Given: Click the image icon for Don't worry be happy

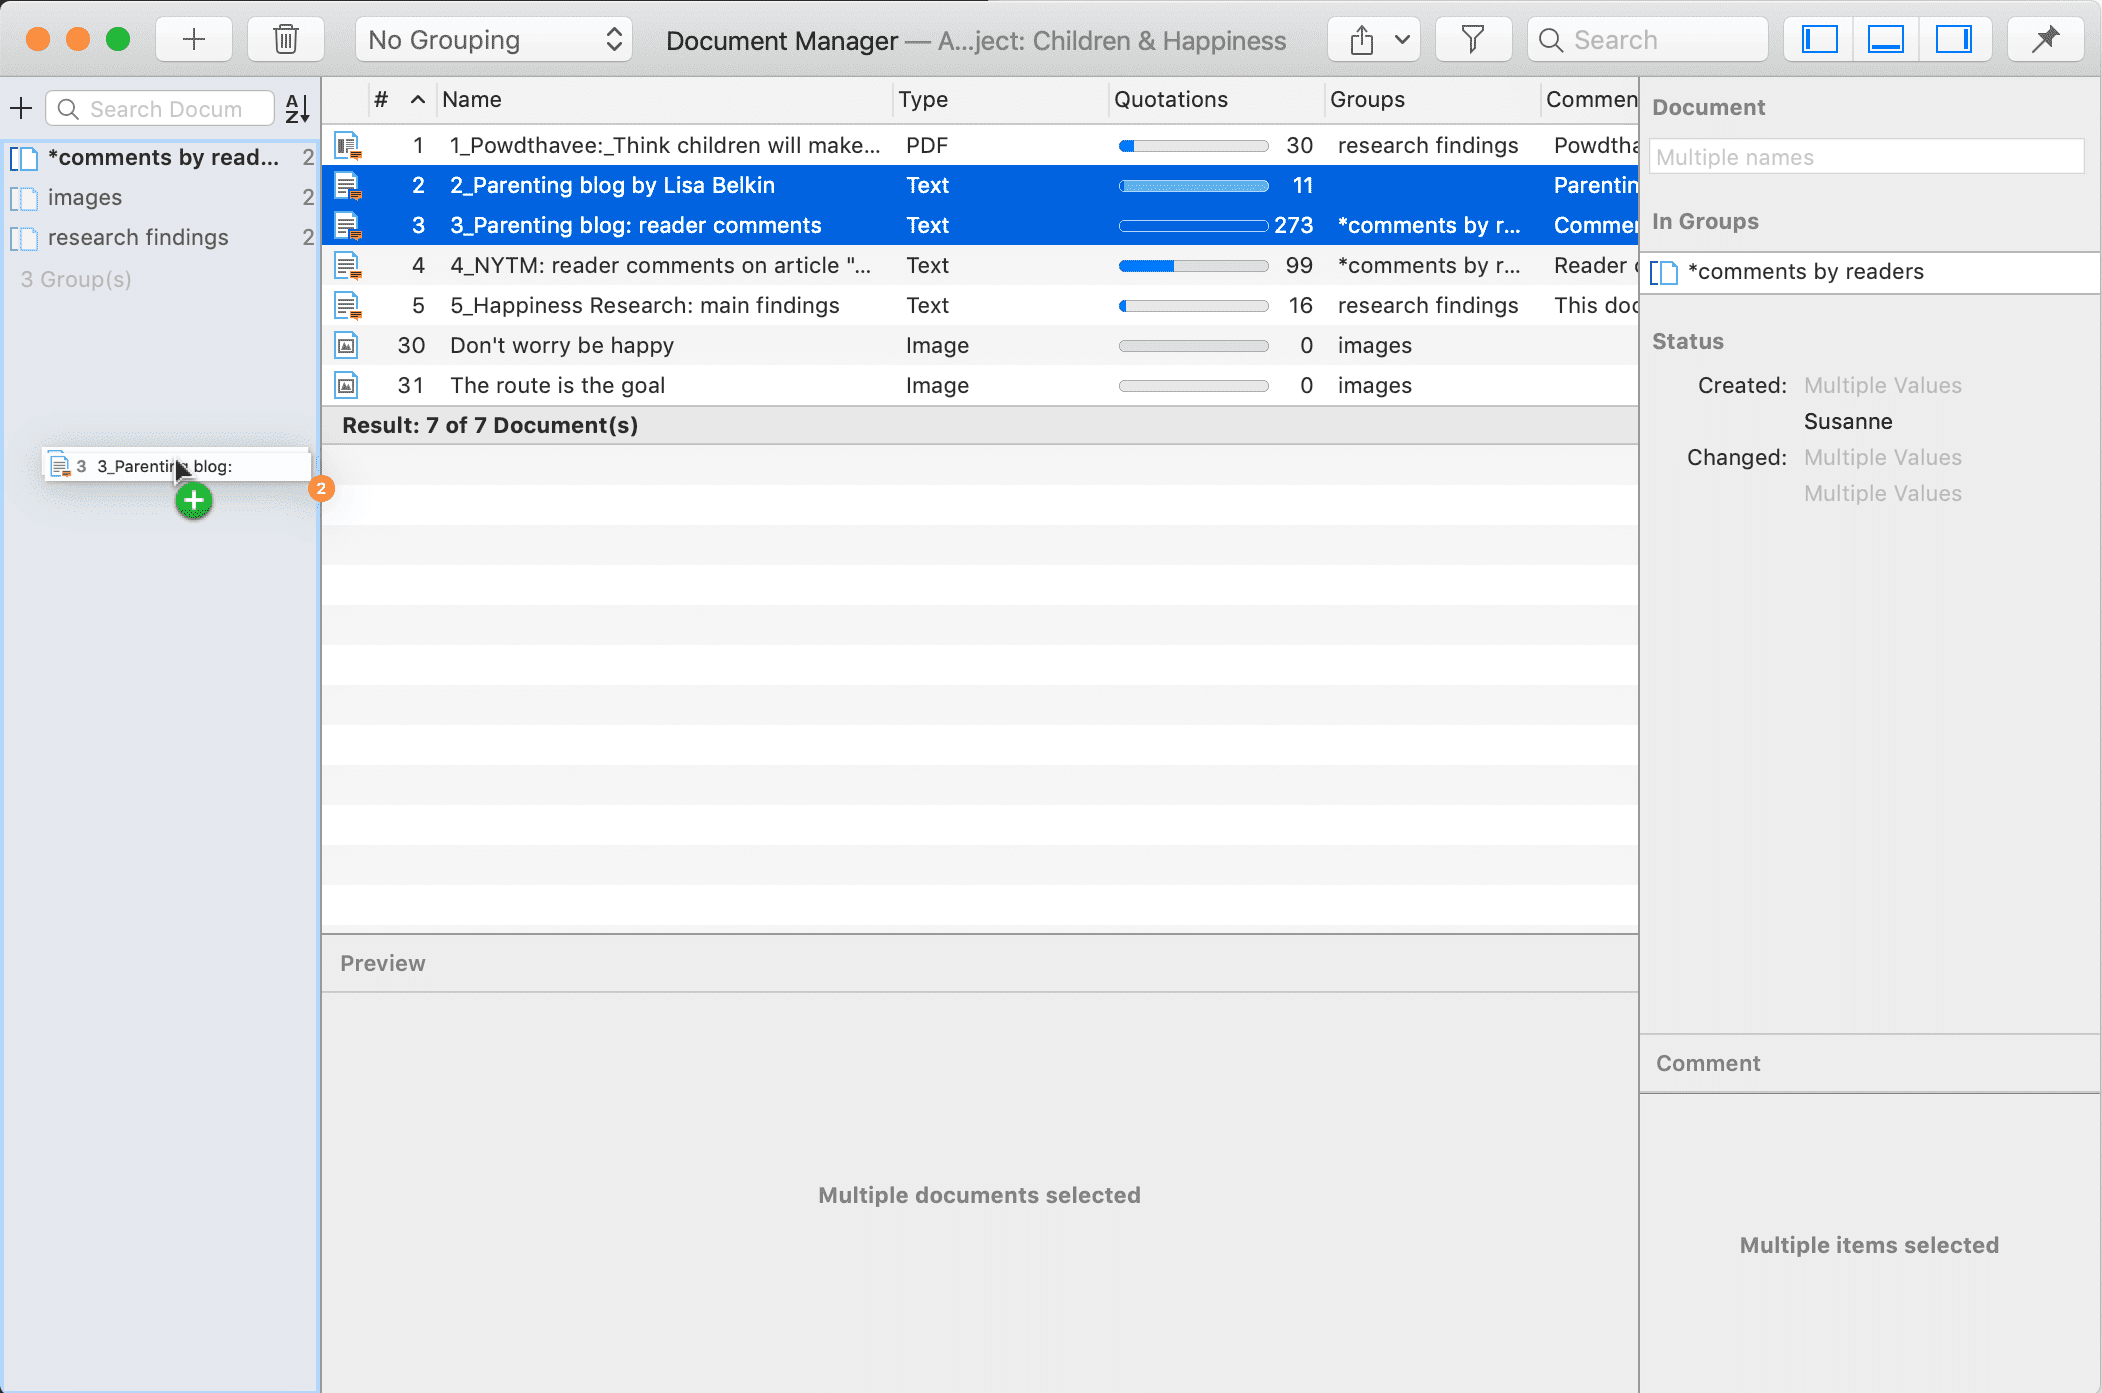Looking at the screenshot, I should coord(346,345).
